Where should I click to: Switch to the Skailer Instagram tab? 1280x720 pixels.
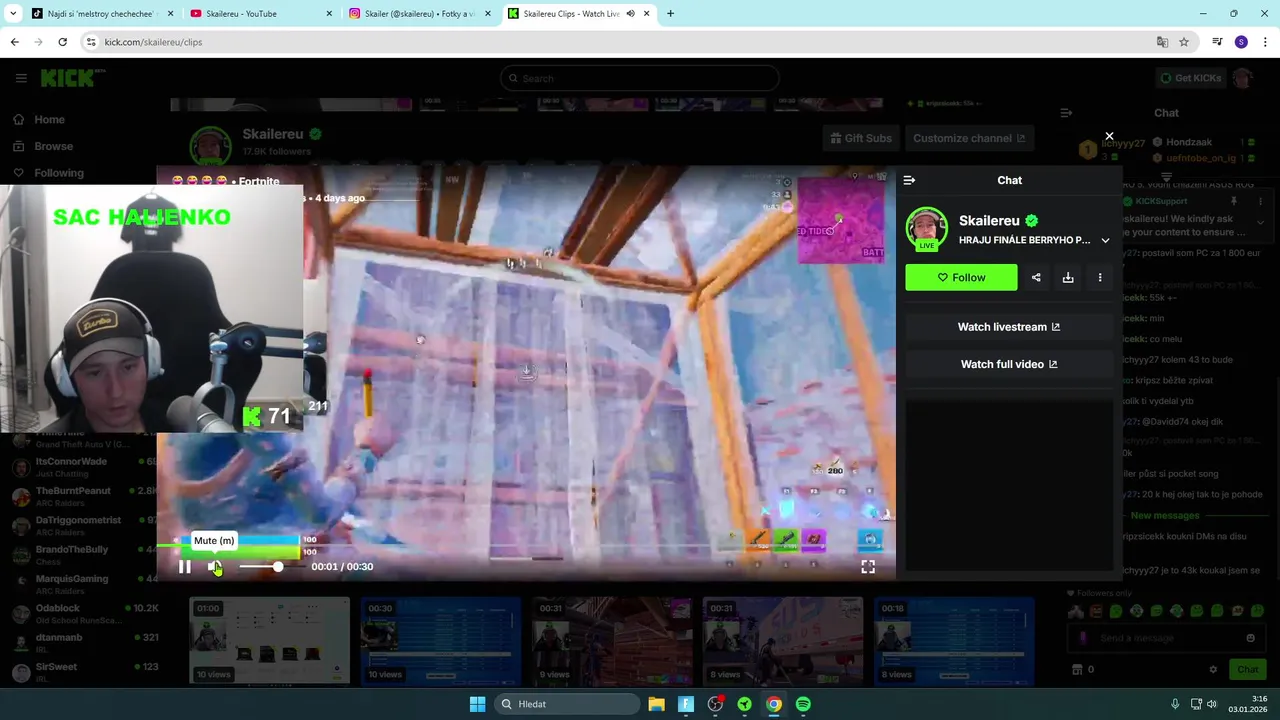(420, 14)
